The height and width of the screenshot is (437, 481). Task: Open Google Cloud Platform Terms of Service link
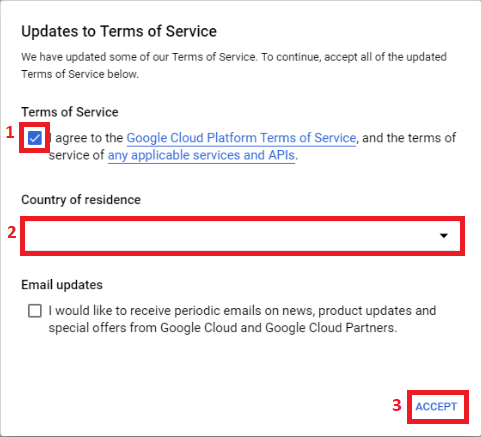[x=241, y=138]
